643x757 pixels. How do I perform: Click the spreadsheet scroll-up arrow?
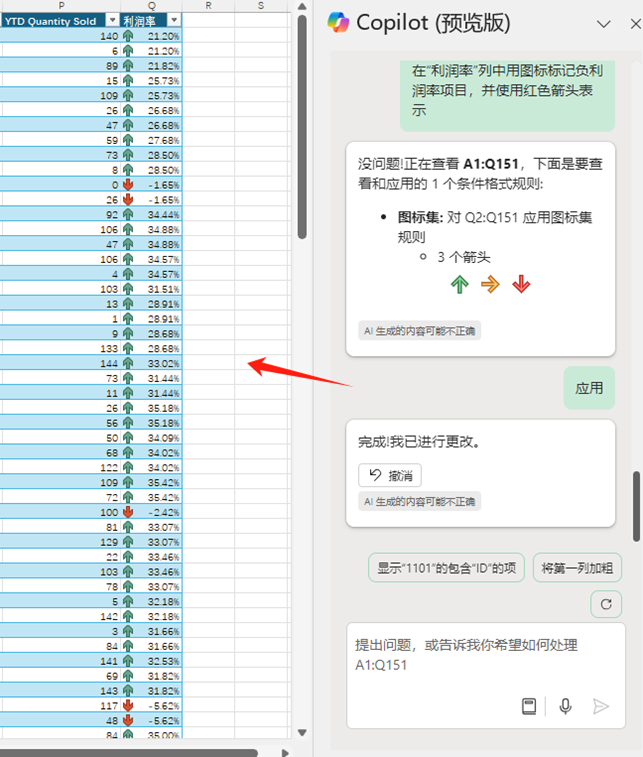302,7
